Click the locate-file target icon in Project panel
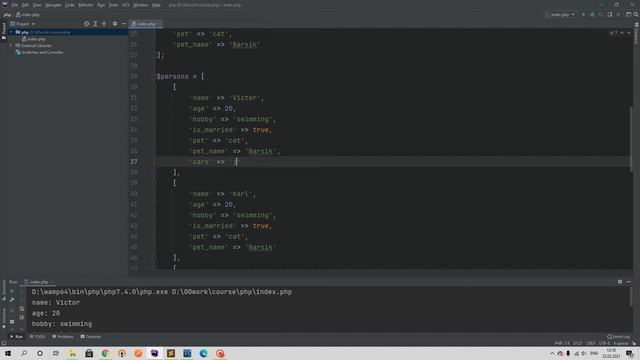 click(x=87, y=24)
